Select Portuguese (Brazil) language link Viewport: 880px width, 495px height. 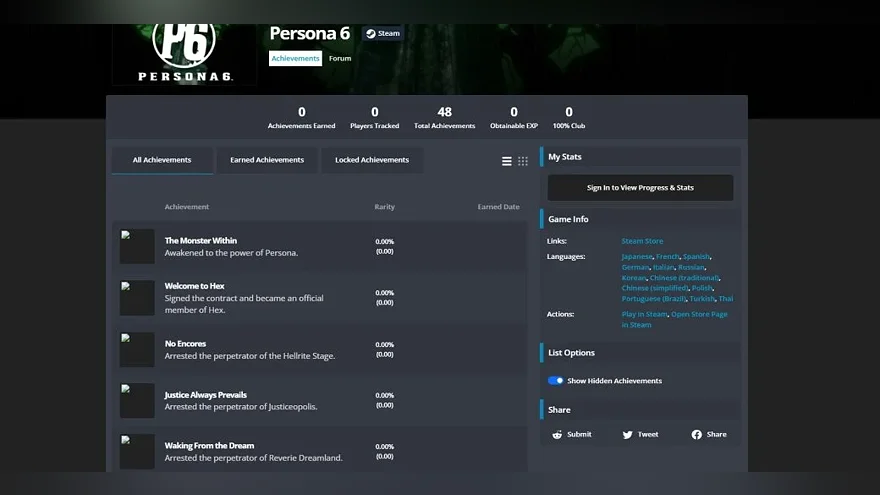[654, 299]
